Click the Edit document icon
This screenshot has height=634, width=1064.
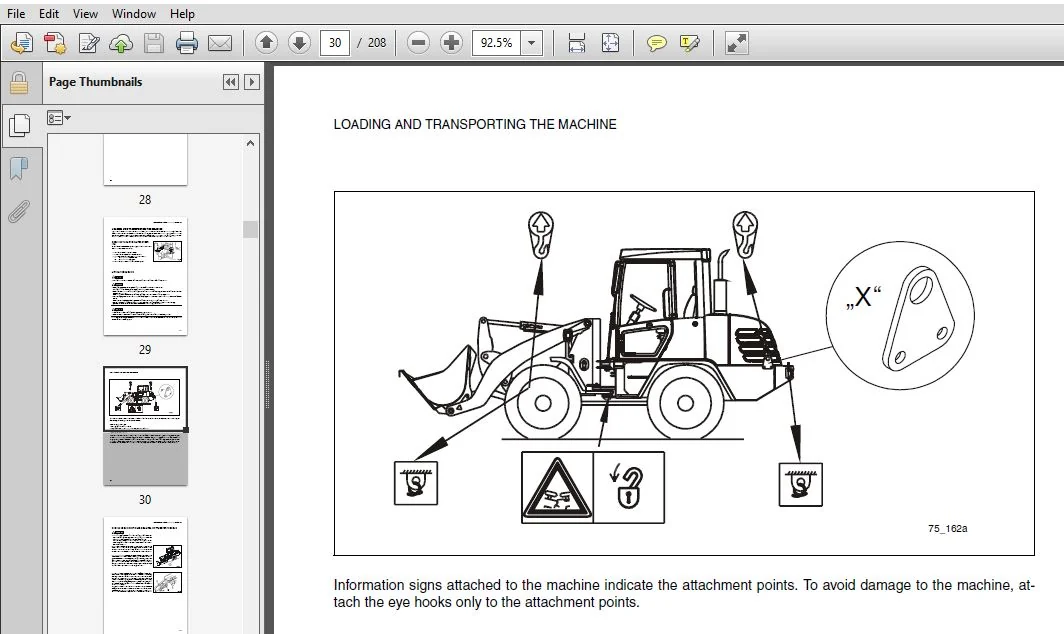click(88, 43)
